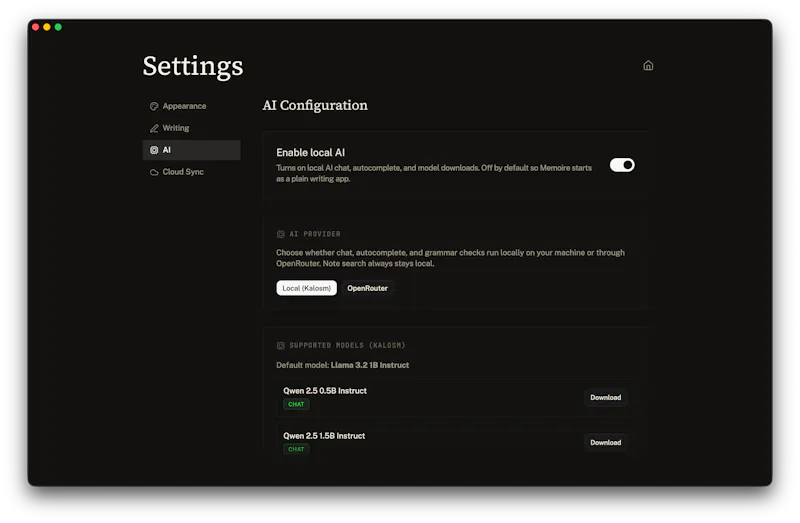Click the Enable local AI heading

click(x=310, y=153)
